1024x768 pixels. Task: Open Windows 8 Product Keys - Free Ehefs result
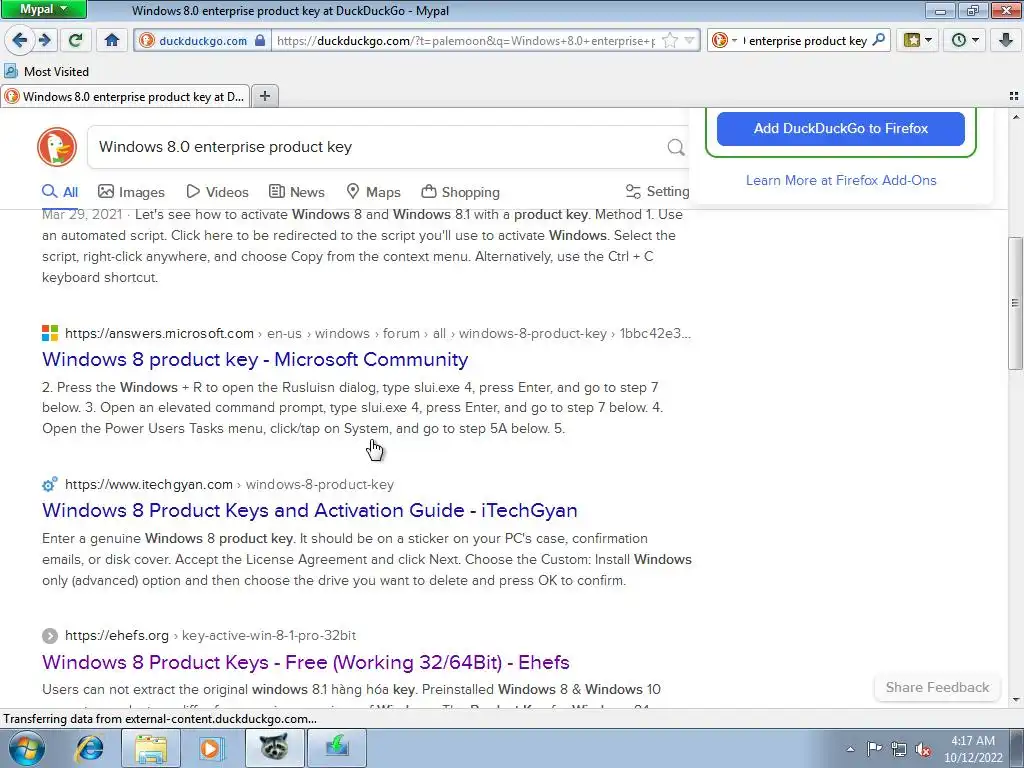306,662
